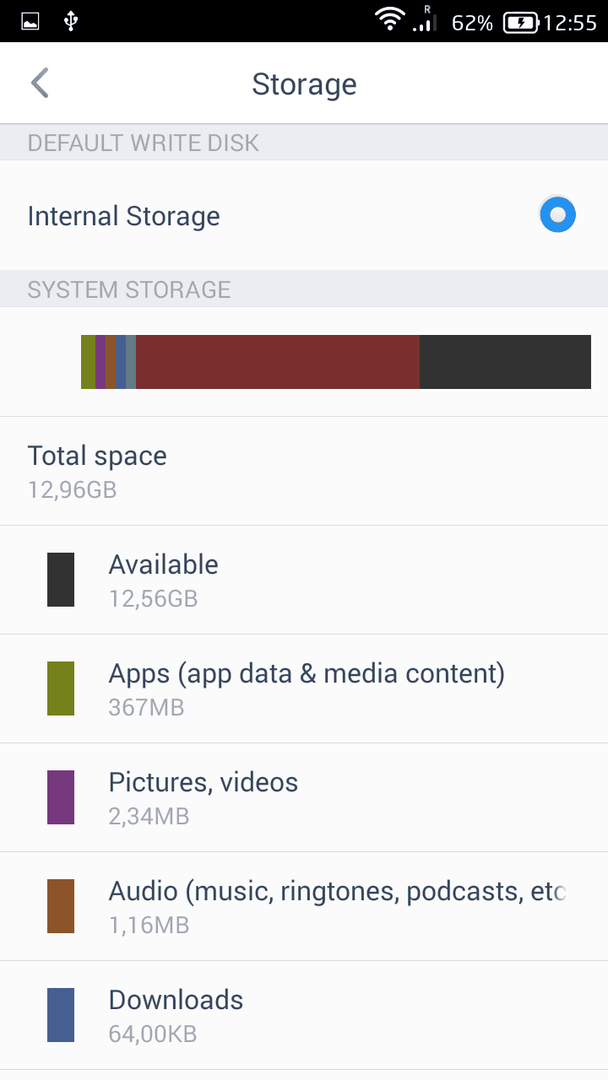Open the Available space entry
Screen dimensions: 608x1080
[x=304, y=580]
